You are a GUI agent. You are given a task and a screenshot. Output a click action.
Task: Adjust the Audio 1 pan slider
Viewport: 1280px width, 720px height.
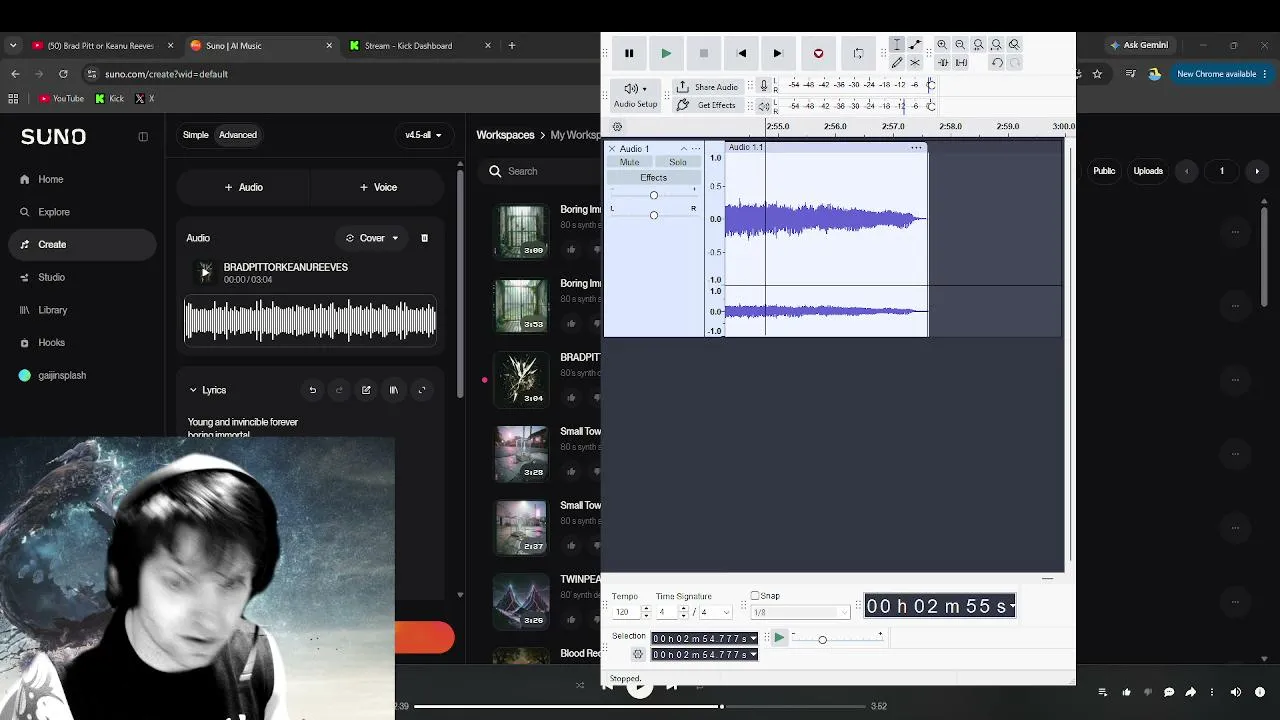pyautogui.click(x=654, y=215)
